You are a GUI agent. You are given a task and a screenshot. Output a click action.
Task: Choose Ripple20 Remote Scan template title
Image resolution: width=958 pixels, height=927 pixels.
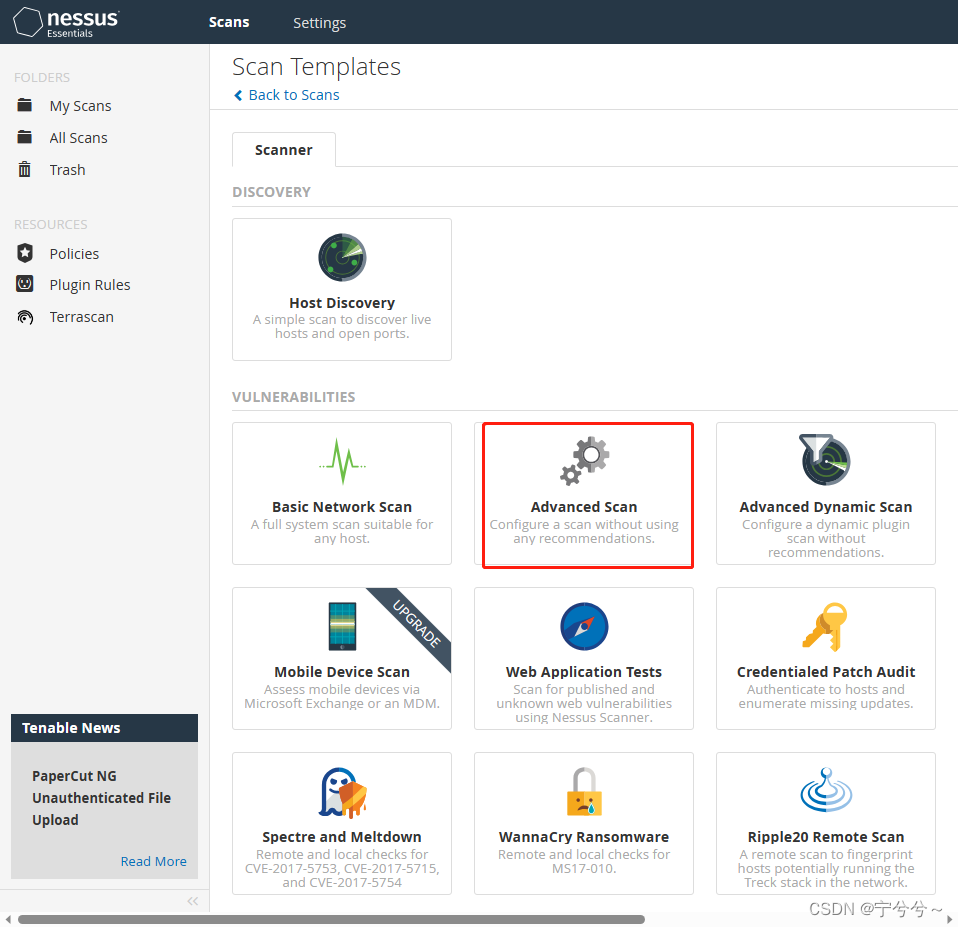point(826,837)
